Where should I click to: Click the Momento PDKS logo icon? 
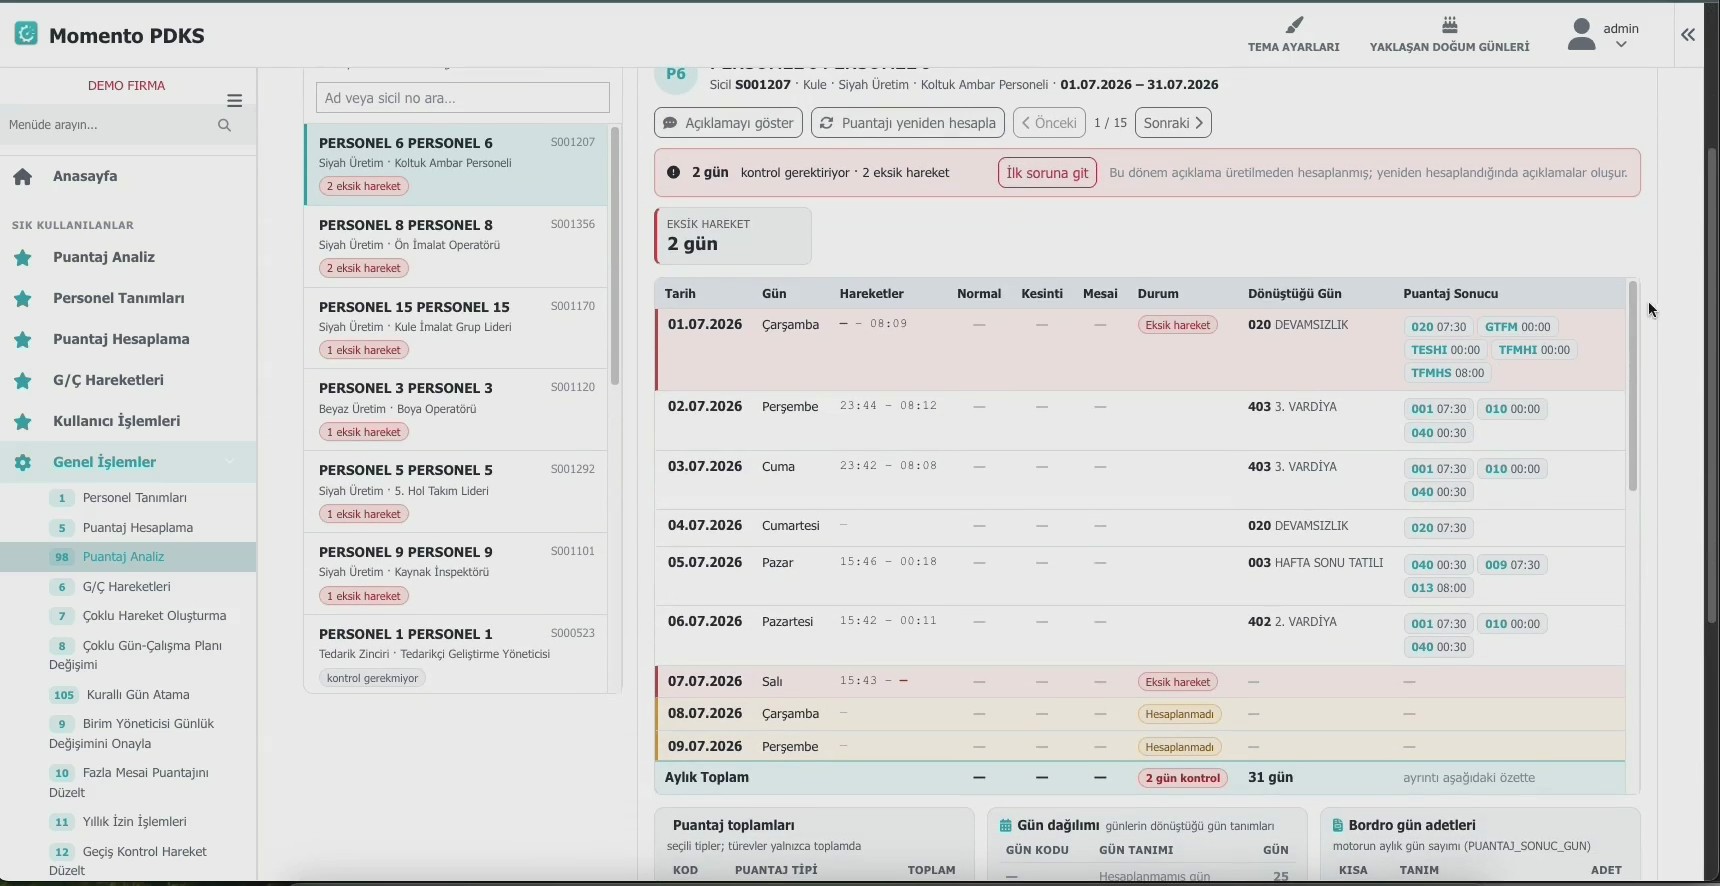pos(26,34)
